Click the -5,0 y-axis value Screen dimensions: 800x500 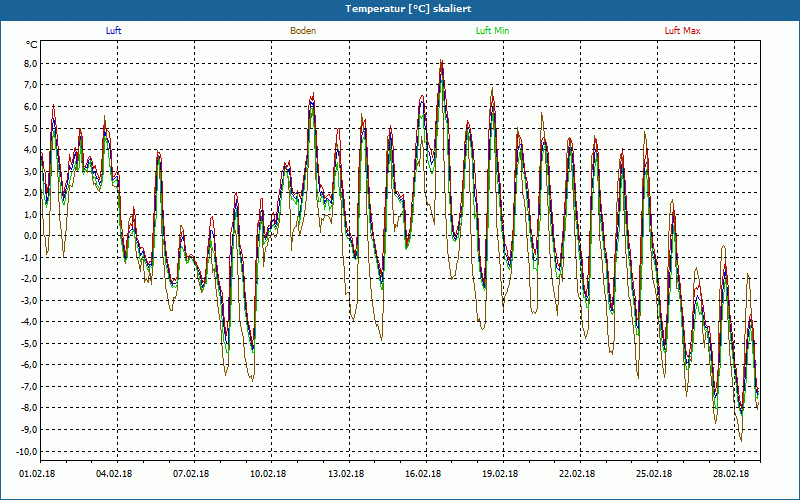pos(28,344)
